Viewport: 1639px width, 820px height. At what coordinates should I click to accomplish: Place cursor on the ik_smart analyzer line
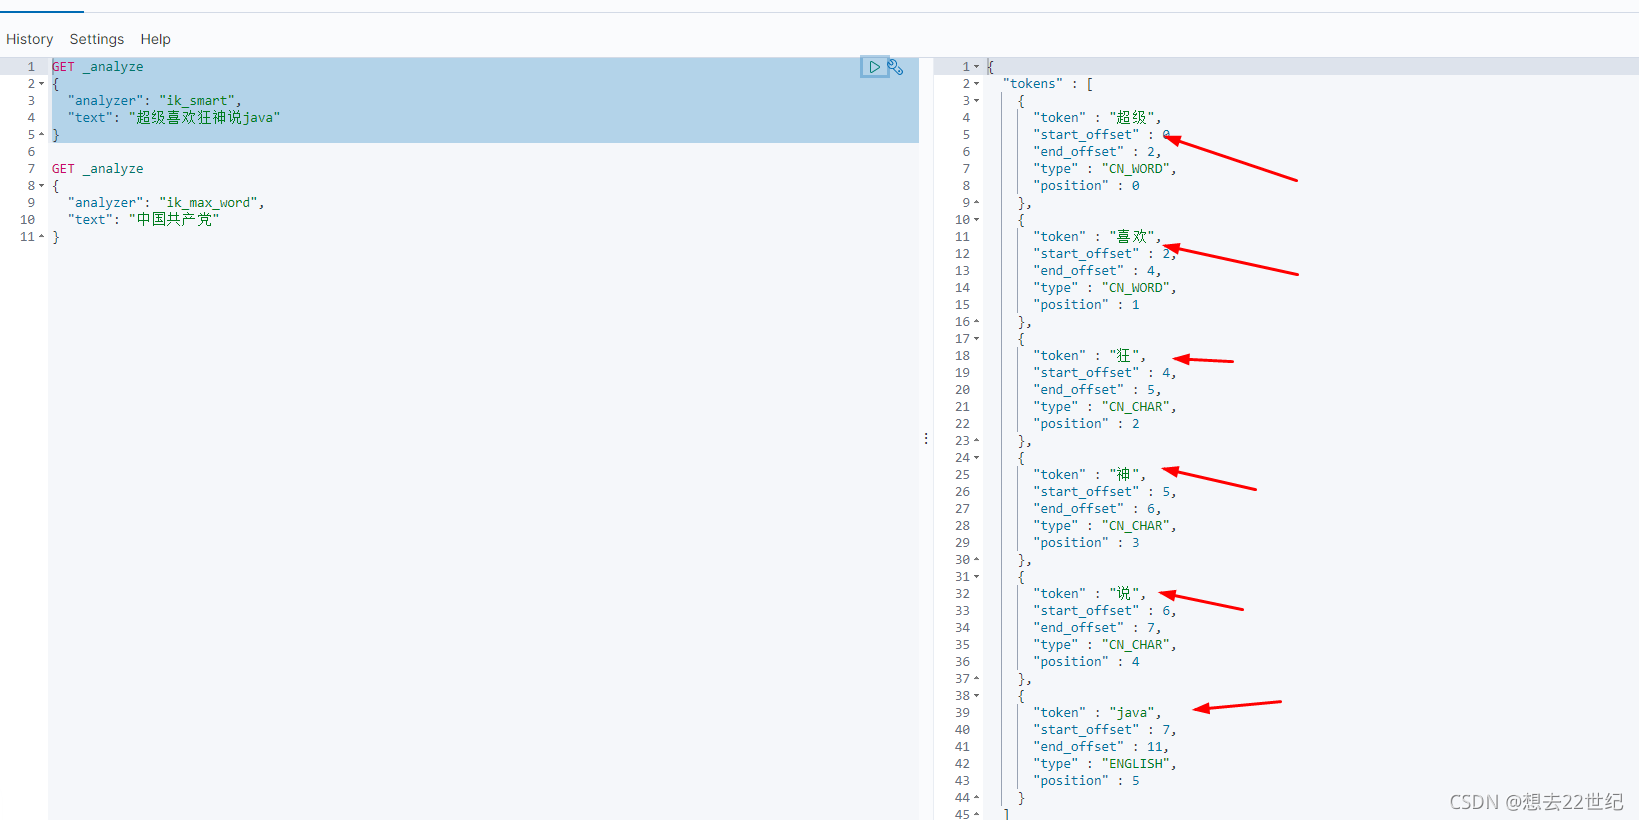[x=154, y=101]
